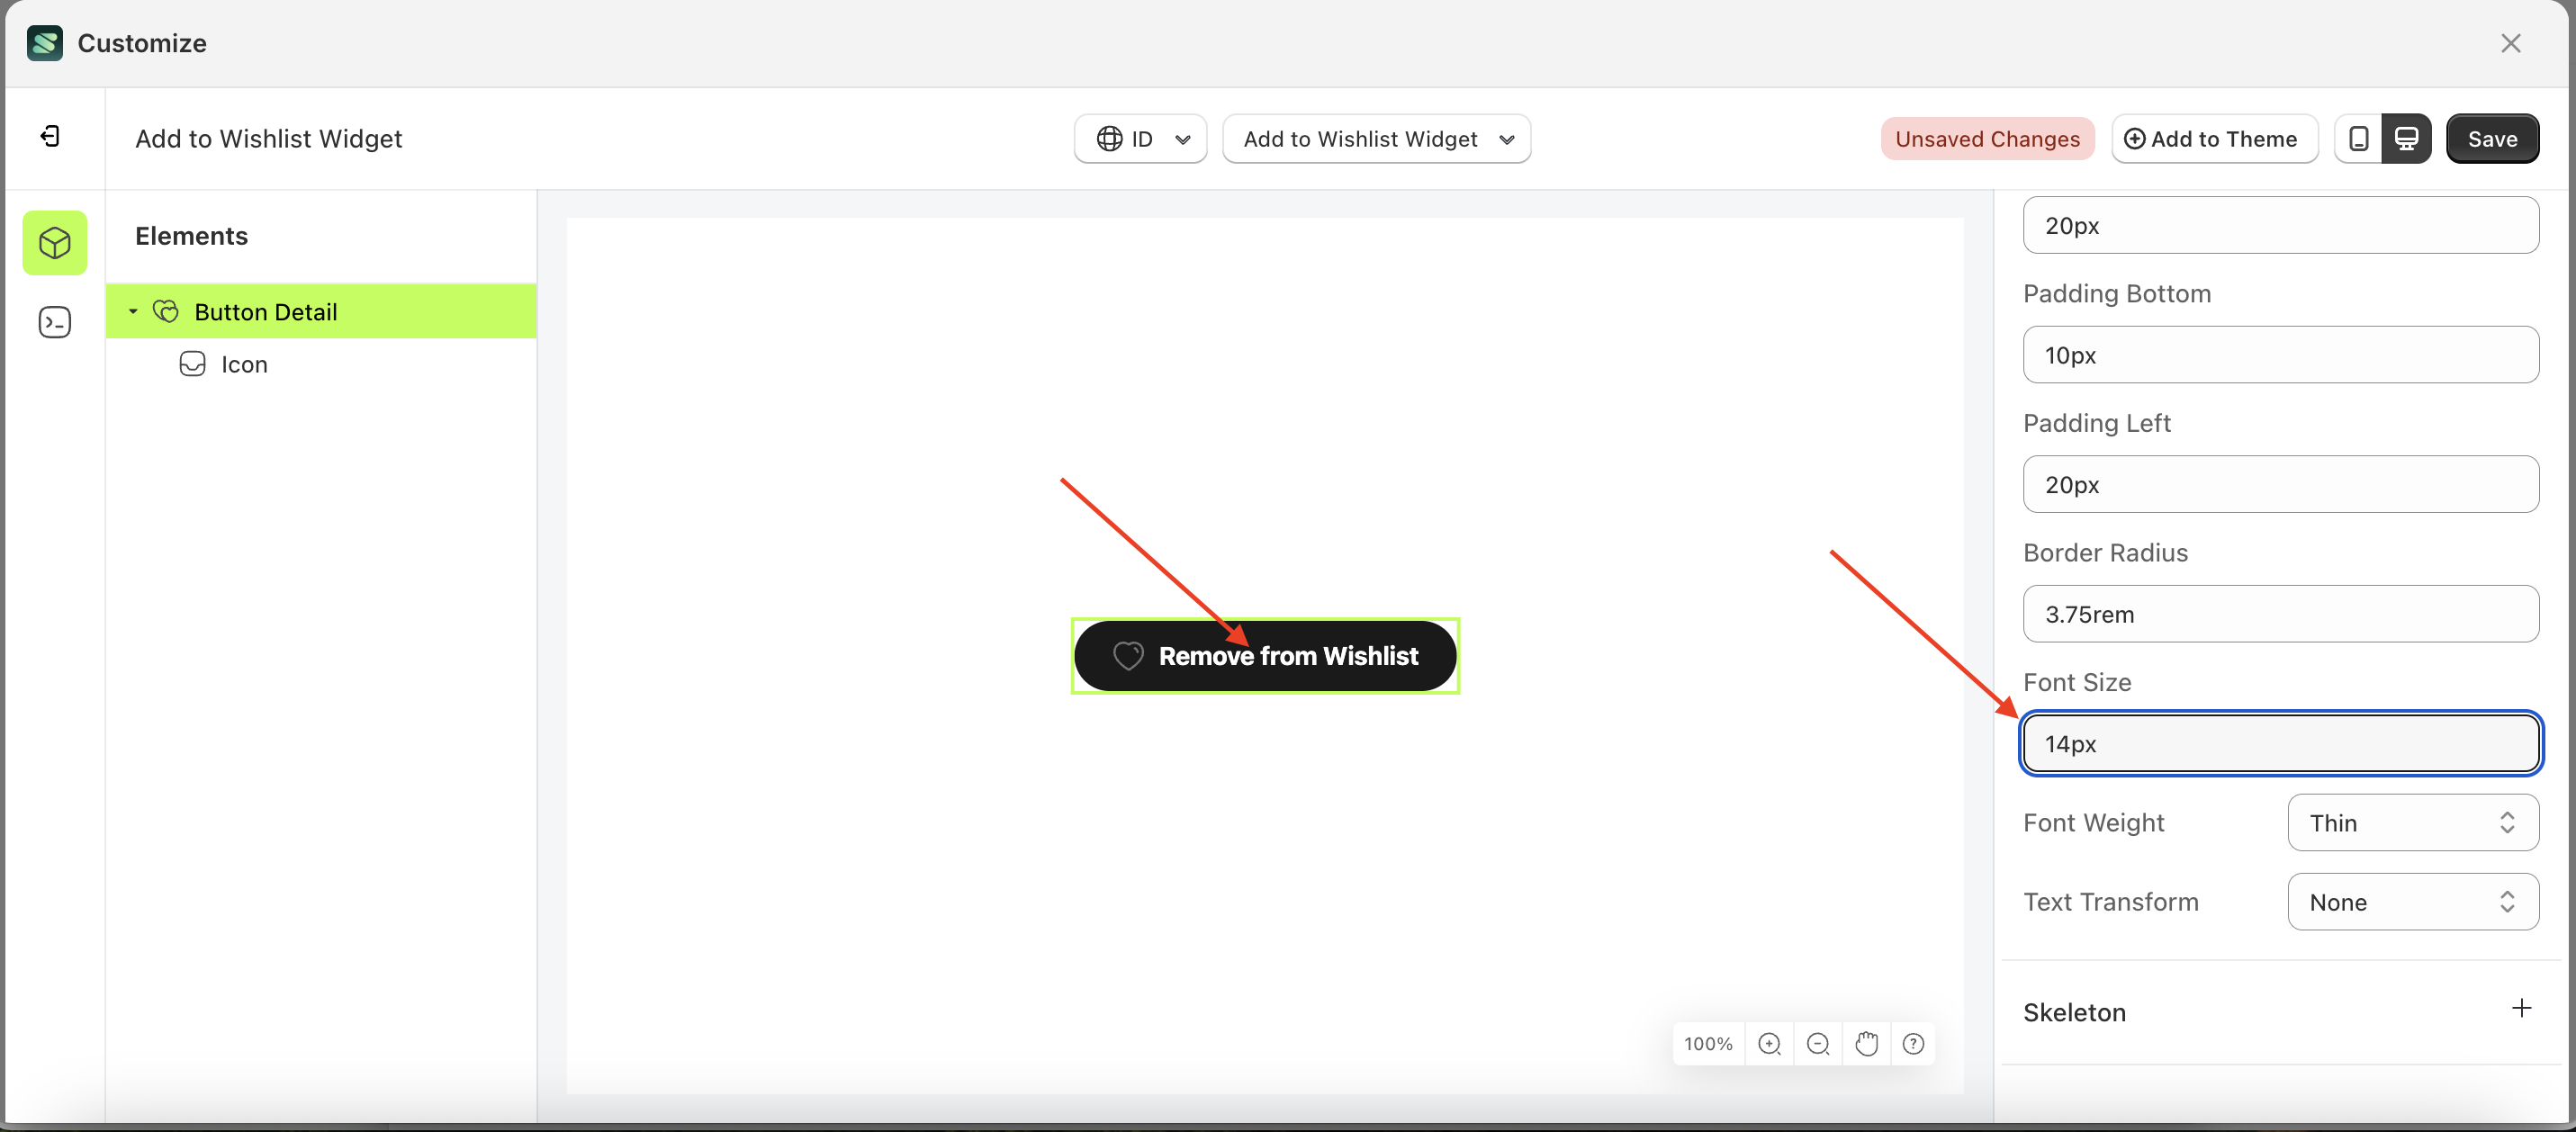Open the code/console panel in sidebar

pyautogui.click(x=54, y=322)
